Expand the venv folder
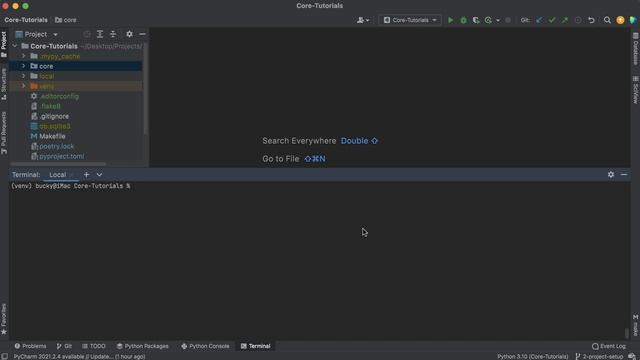The image size is (640, 360). (x=24, y=86)
